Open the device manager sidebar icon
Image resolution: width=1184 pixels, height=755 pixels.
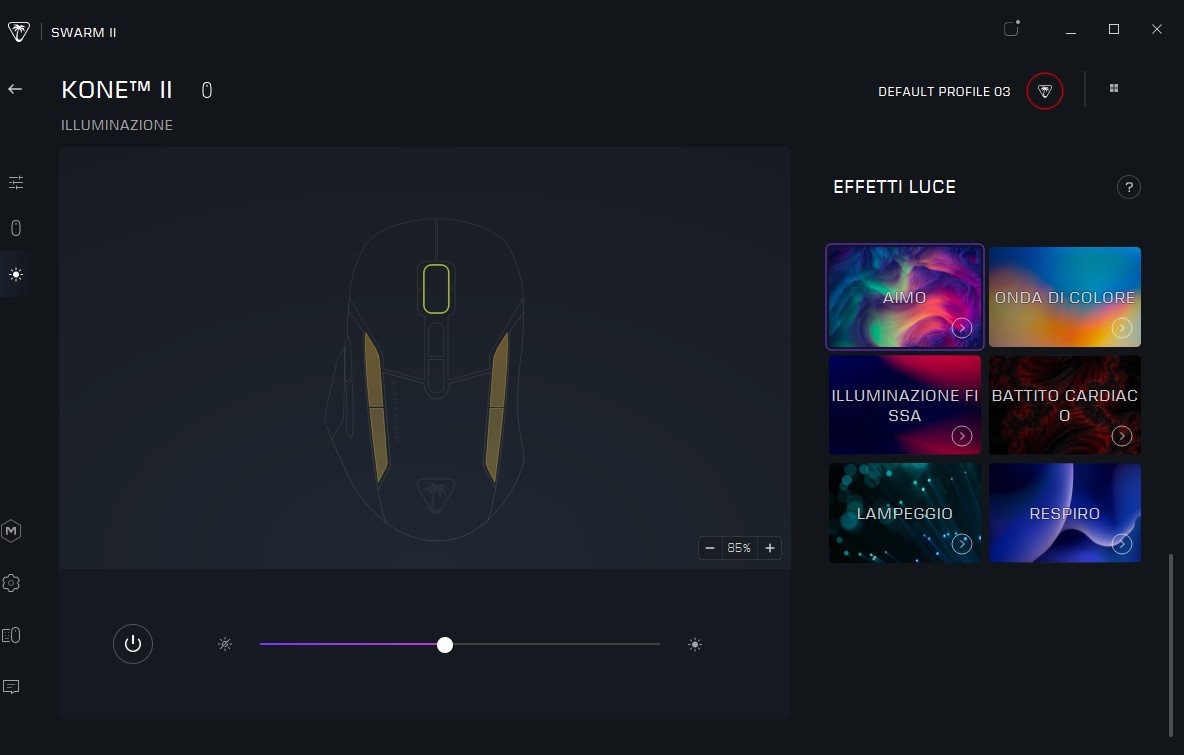click(12, 635)
